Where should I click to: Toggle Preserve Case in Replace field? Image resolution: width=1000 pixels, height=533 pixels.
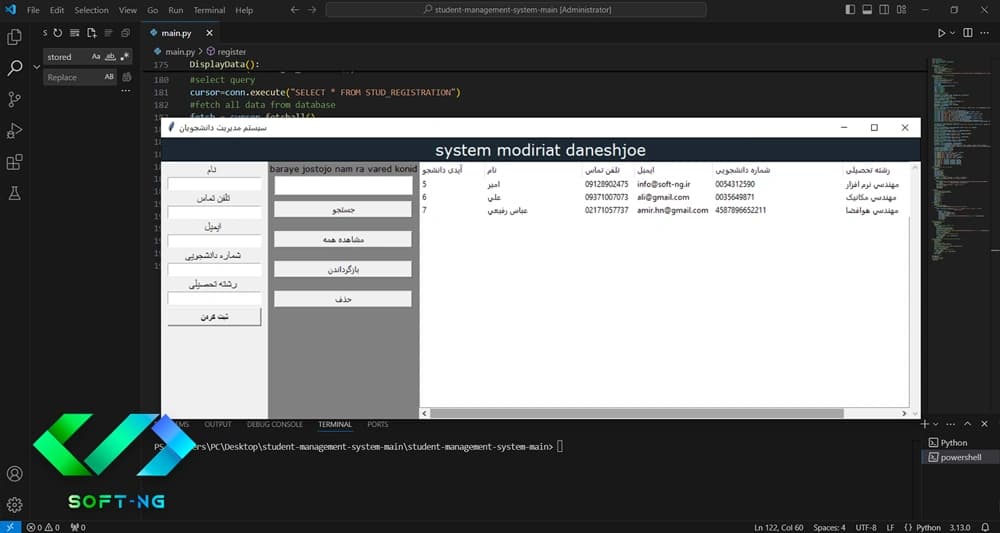[109, 77]
